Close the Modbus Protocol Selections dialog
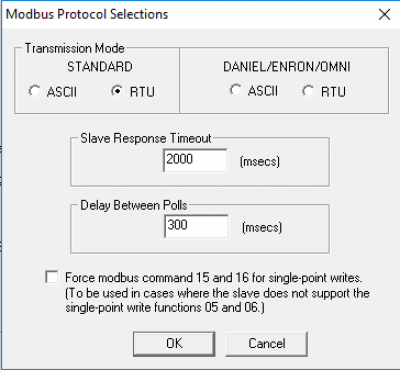 (384, 14)
